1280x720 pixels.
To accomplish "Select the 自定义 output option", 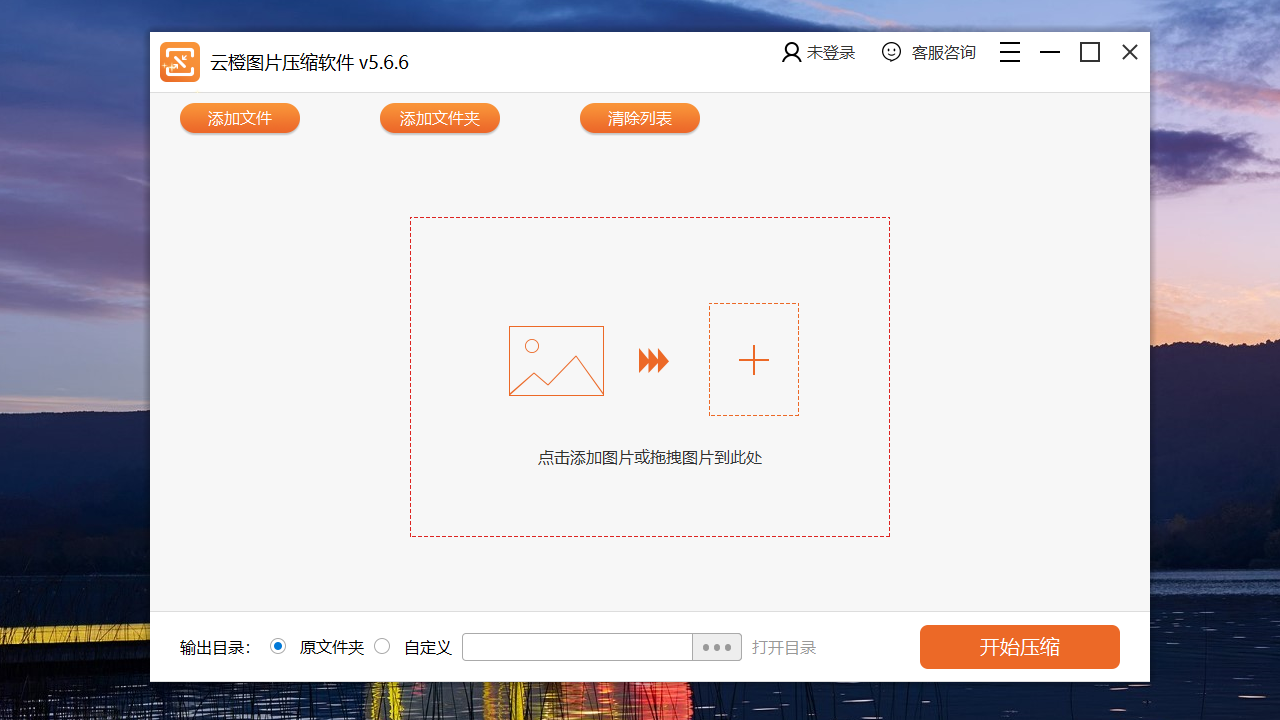I will (x=382, y=646).
